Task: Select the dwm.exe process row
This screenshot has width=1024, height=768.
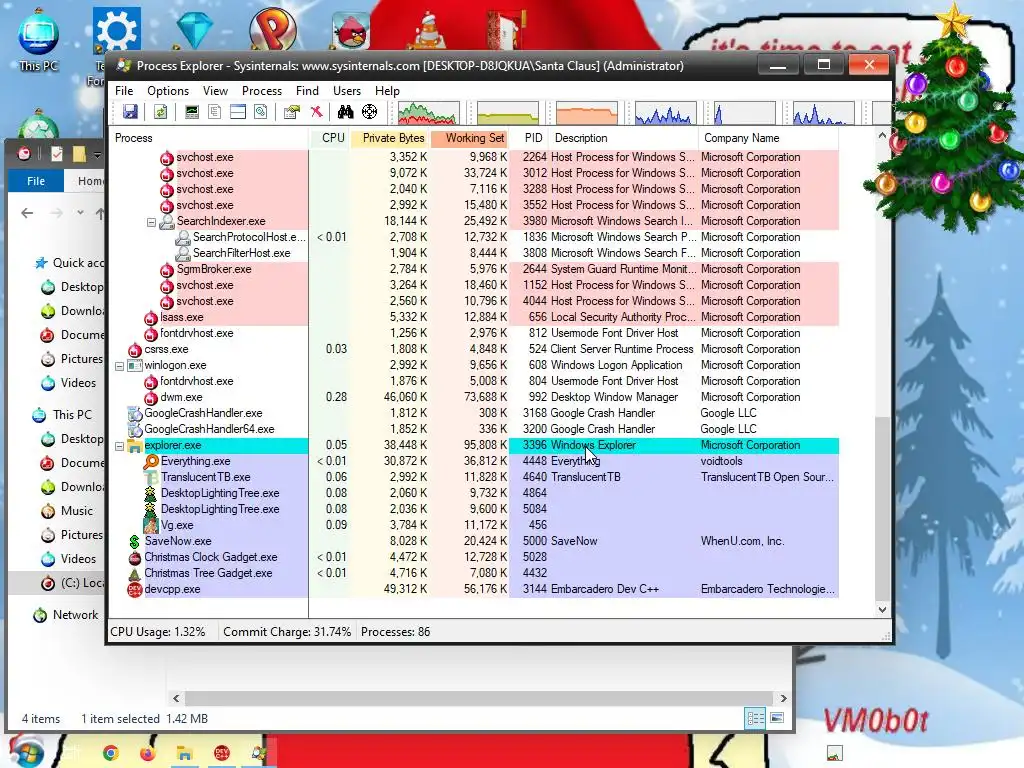Action: point(474,397)
